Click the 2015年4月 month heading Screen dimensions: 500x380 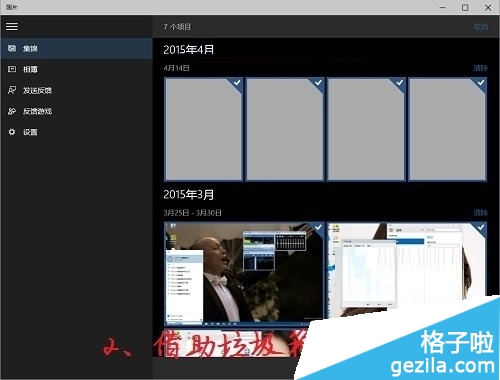pos(189,50)
